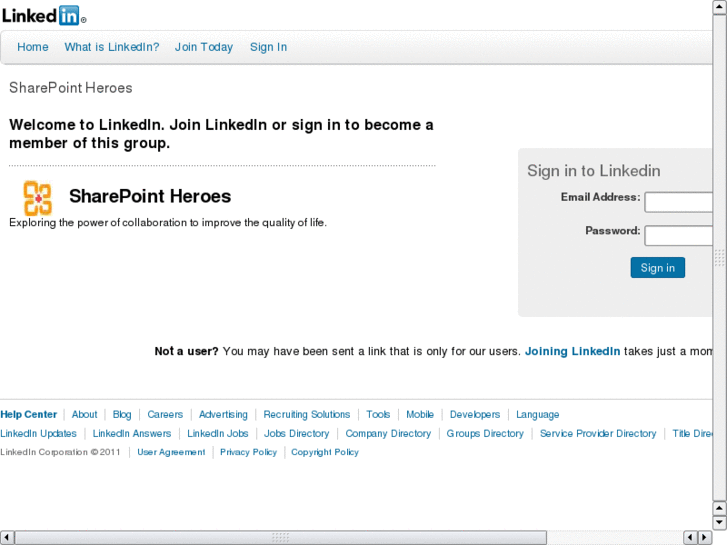The image size is (727, 545).
Task: Open the Recruiting Solutions footer link
Action: (306, 414)
